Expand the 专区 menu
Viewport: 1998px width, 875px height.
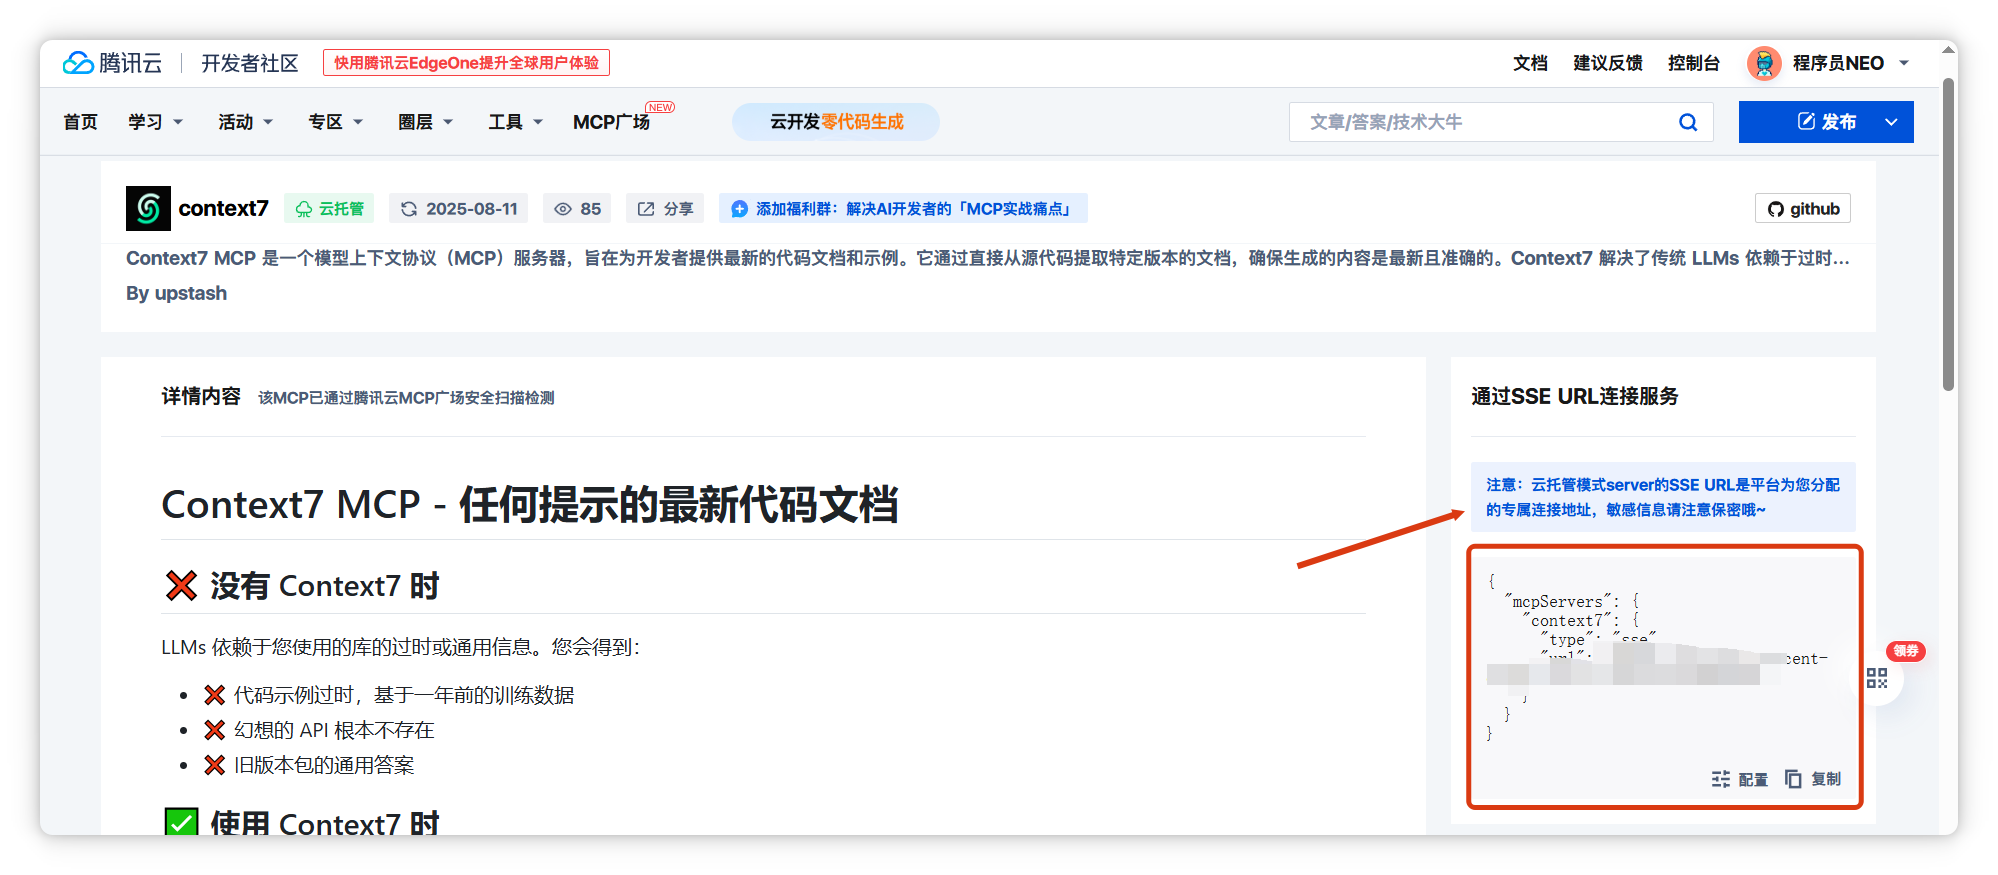(335, 122)
